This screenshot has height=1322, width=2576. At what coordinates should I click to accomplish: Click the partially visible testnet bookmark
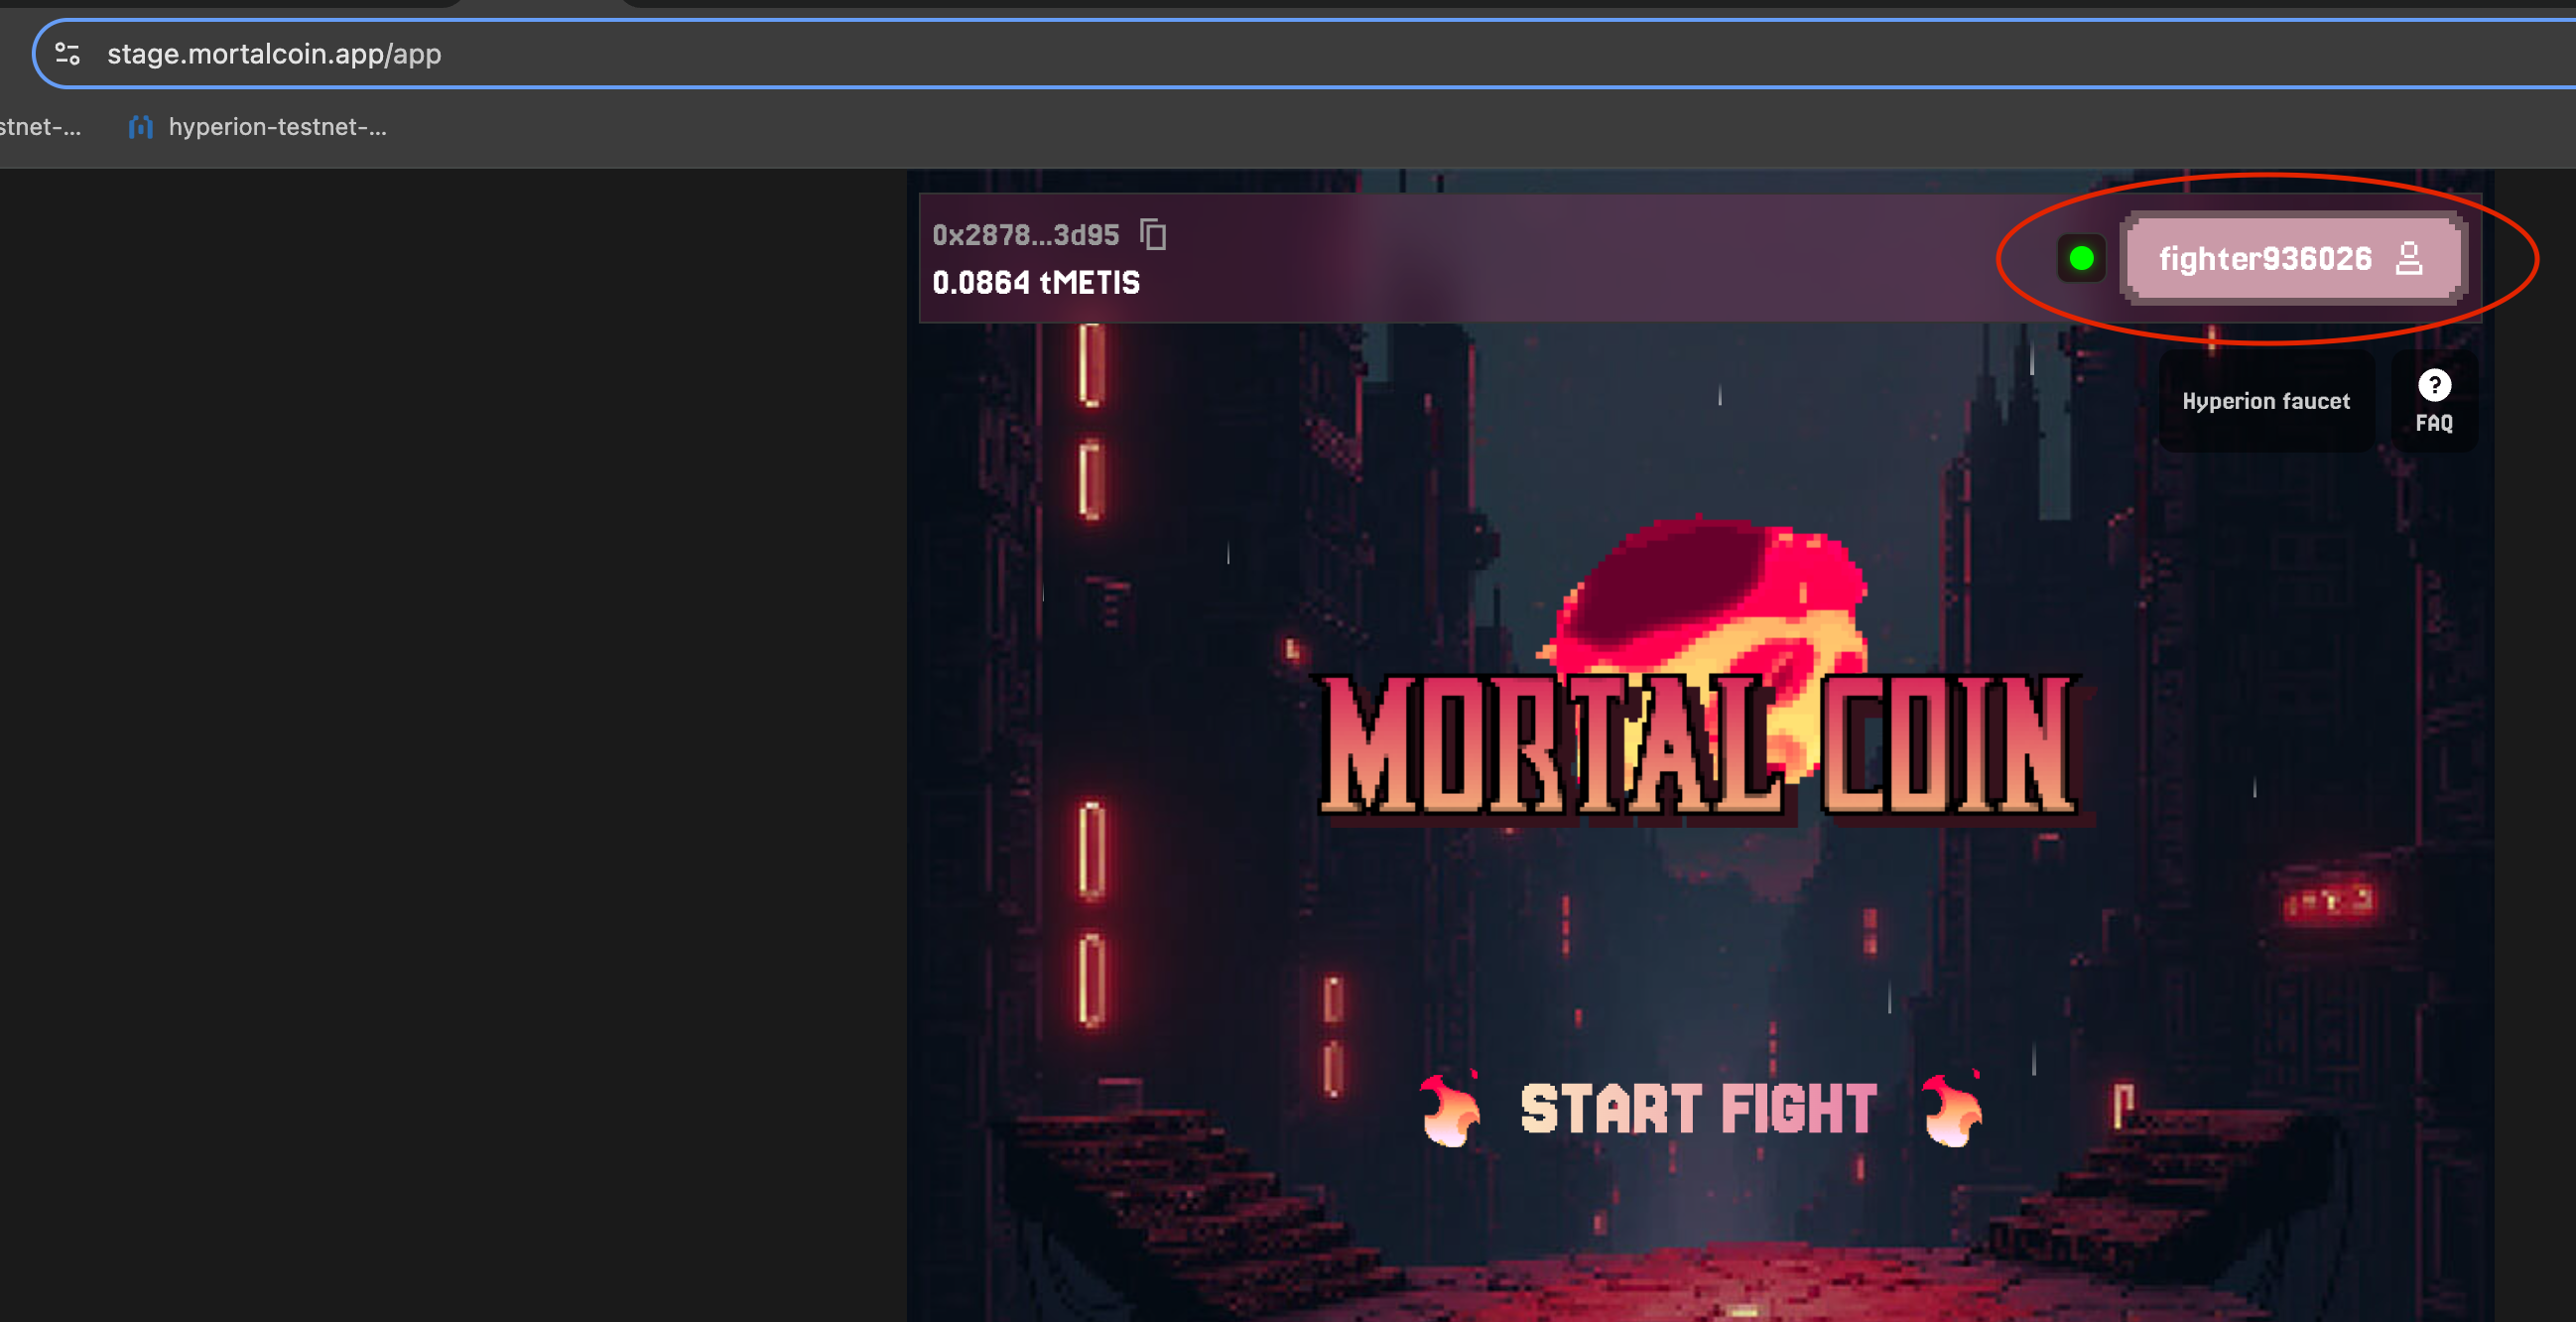[40, 127]
